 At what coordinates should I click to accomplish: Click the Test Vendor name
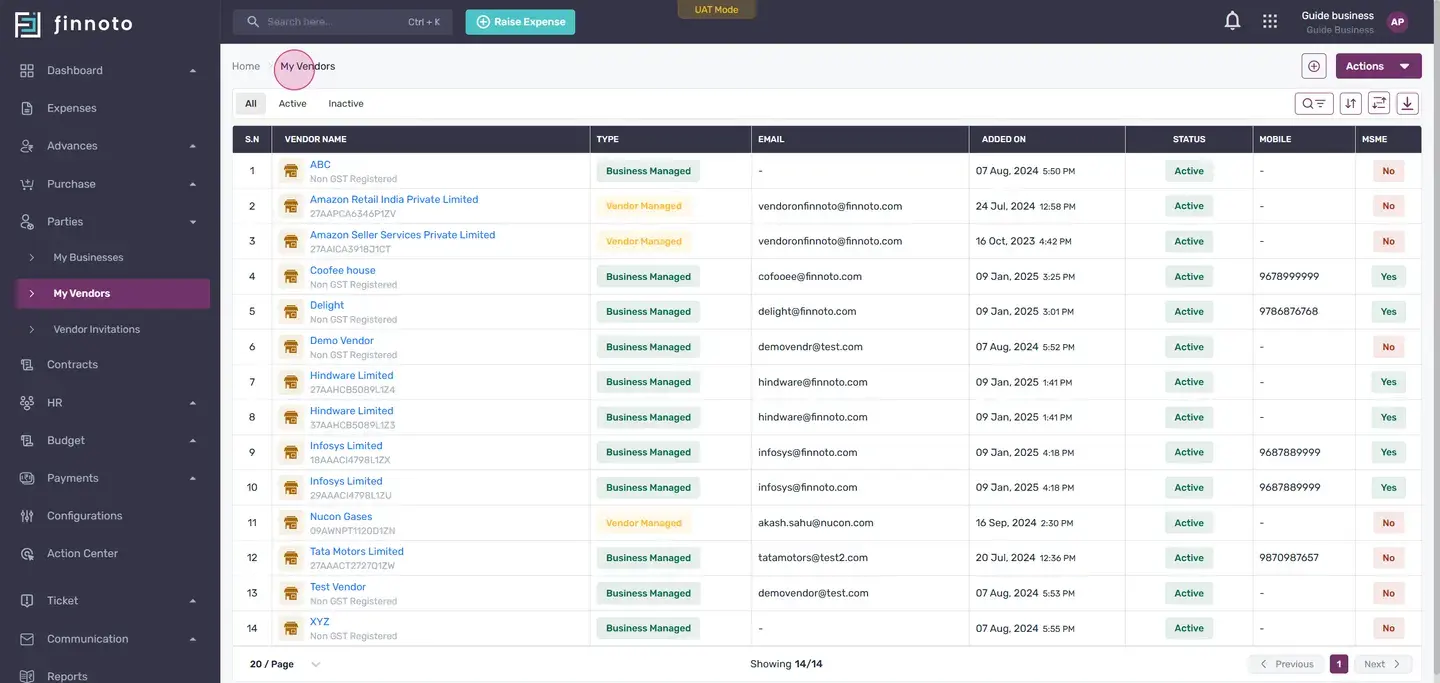pos(338,587)
